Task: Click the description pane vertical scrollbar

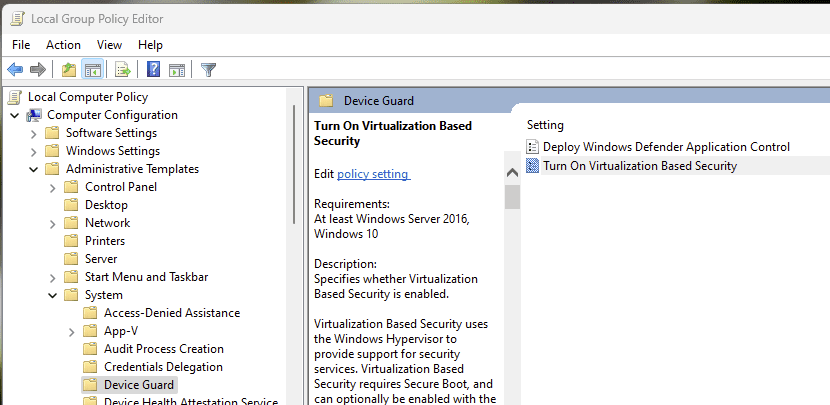Action: coord(512,300)
